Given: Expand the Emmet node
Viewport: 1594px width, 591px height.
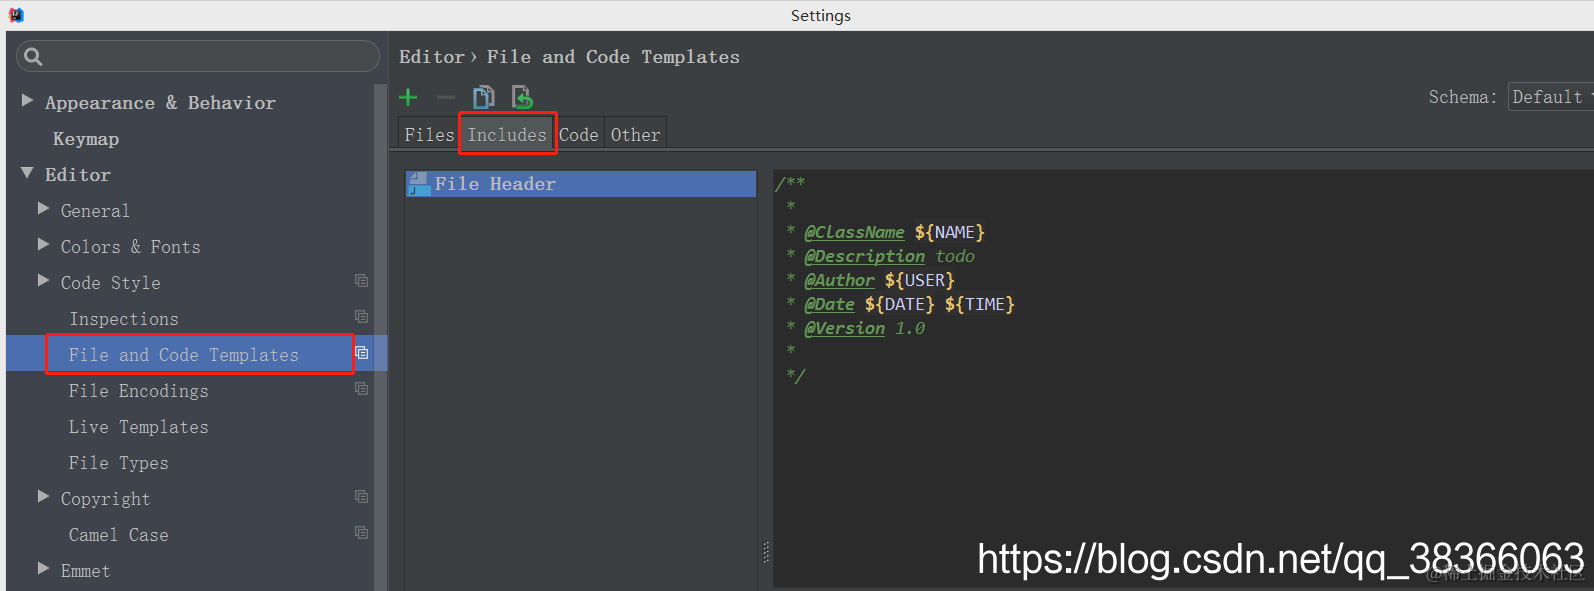Looking at the screenshot, I should tap(44, 569).
